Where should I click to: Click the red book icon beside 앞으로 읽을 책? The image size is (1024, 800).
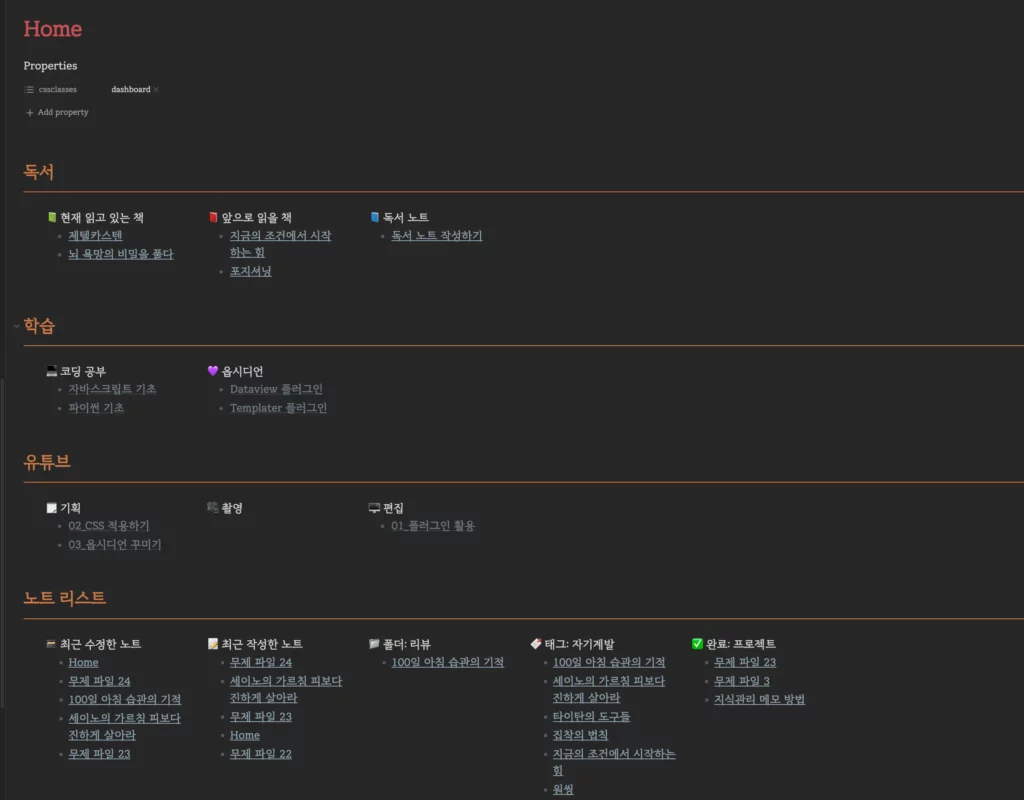click(213, 217)
